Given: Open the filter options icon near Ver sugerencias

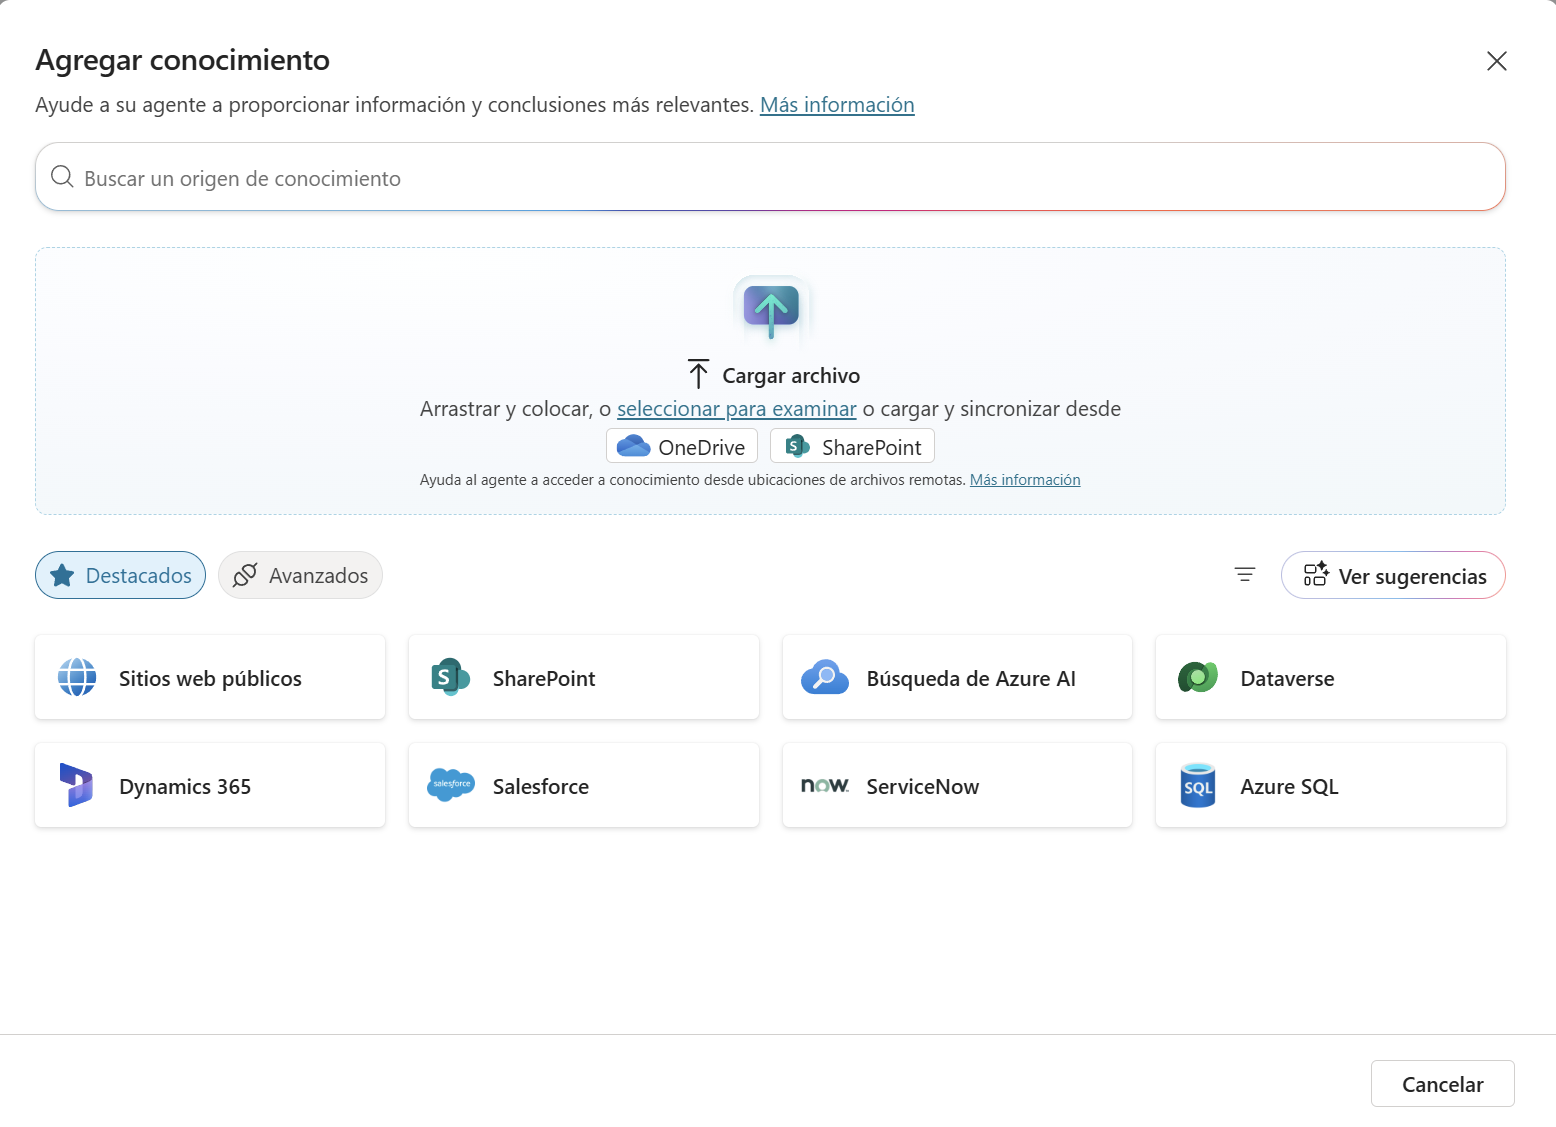Looking at the screenshot, I should (x=1243, y=574).
